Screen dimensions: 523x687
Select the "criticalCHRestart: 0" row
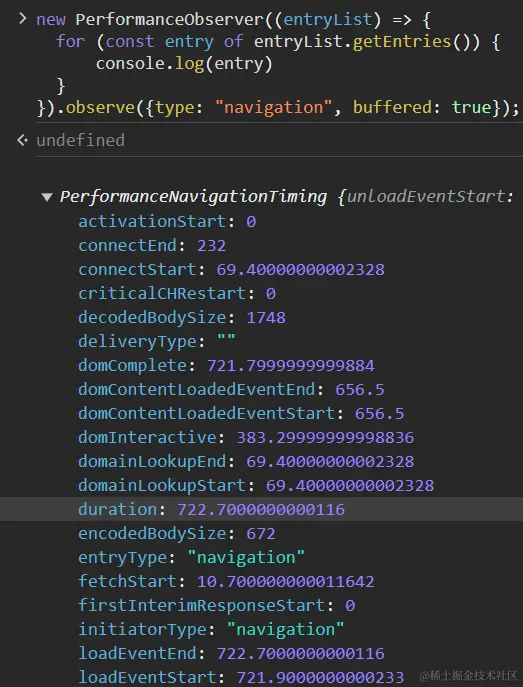[x=177, y=294]
